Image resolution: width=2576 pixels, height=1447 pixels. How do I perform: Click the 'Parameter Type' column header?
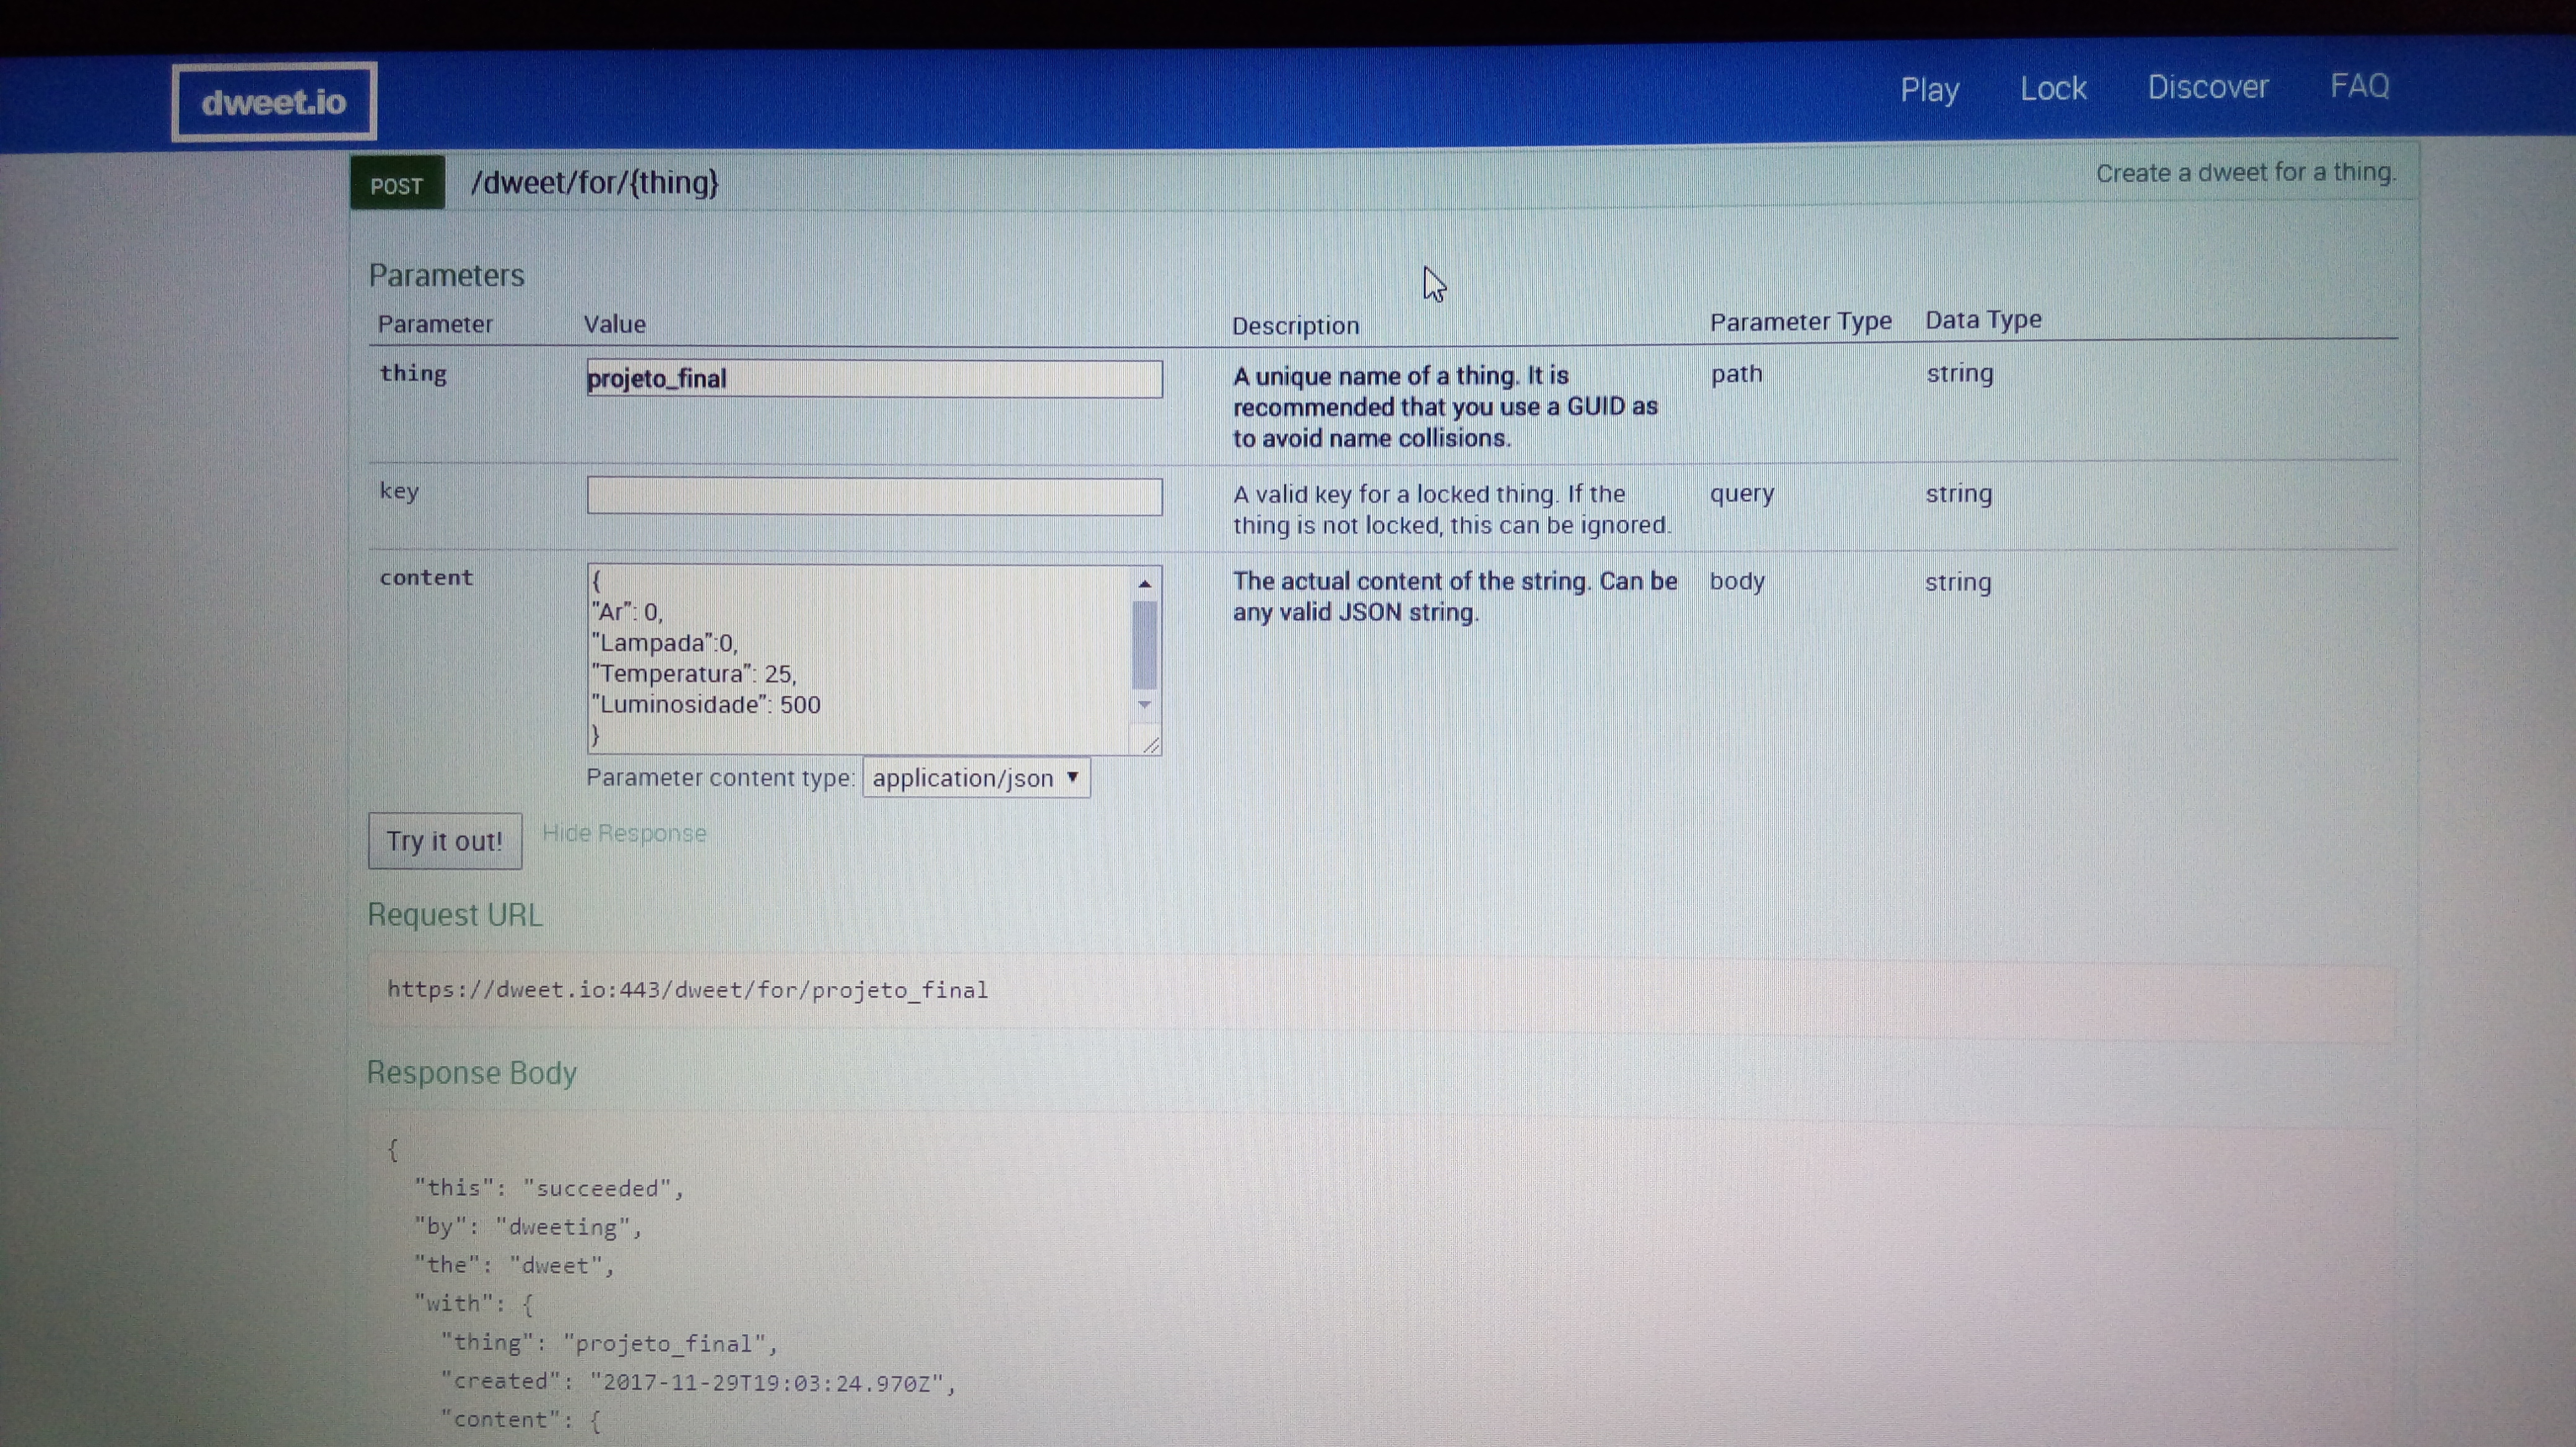[1800, 322]
